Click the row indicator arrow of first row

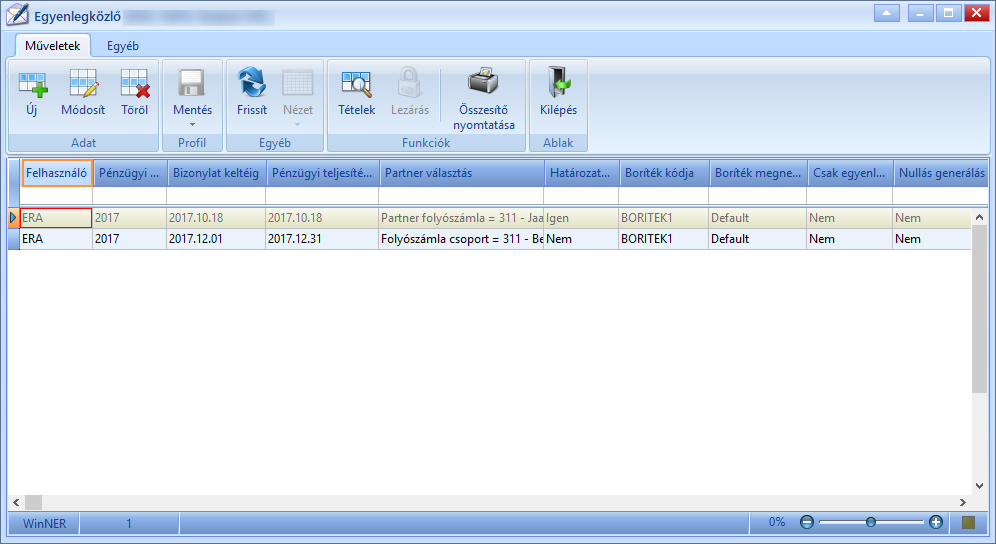tap(13, 218)
